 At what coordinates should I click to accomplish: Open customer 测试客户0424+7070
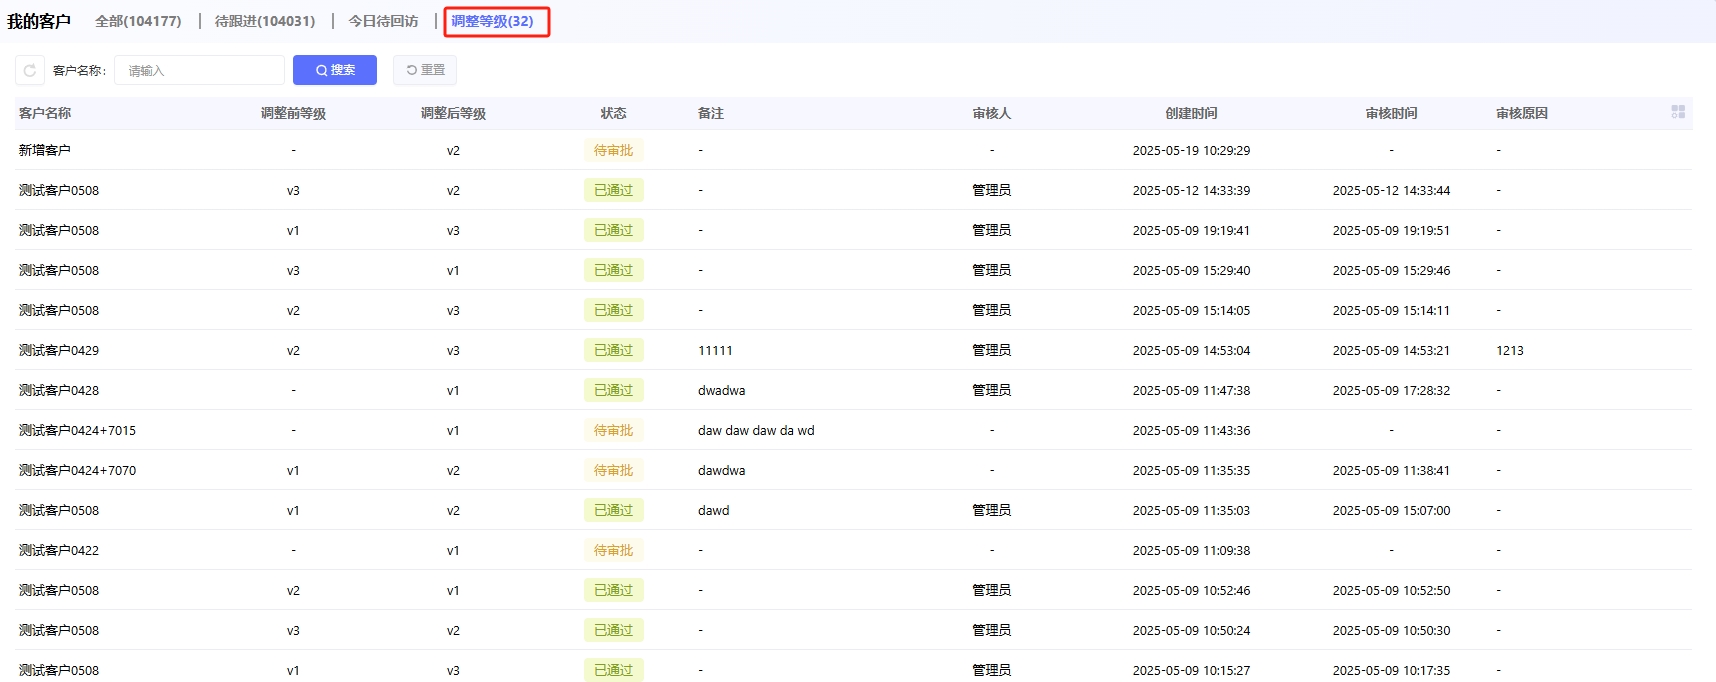[77, 470]
